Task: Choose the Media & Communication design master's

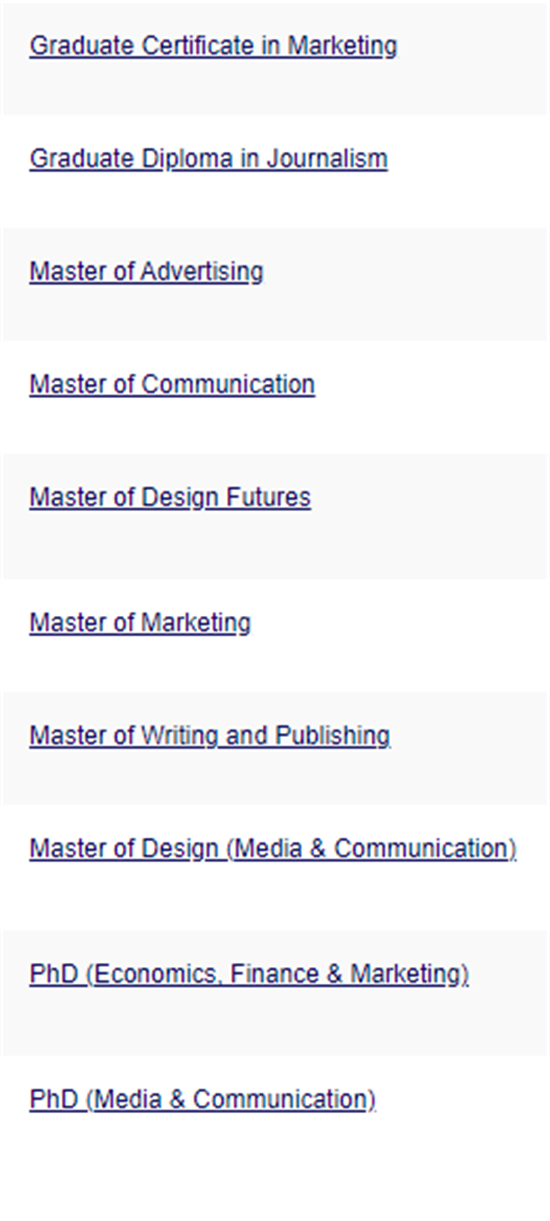Action: [273, 849]
